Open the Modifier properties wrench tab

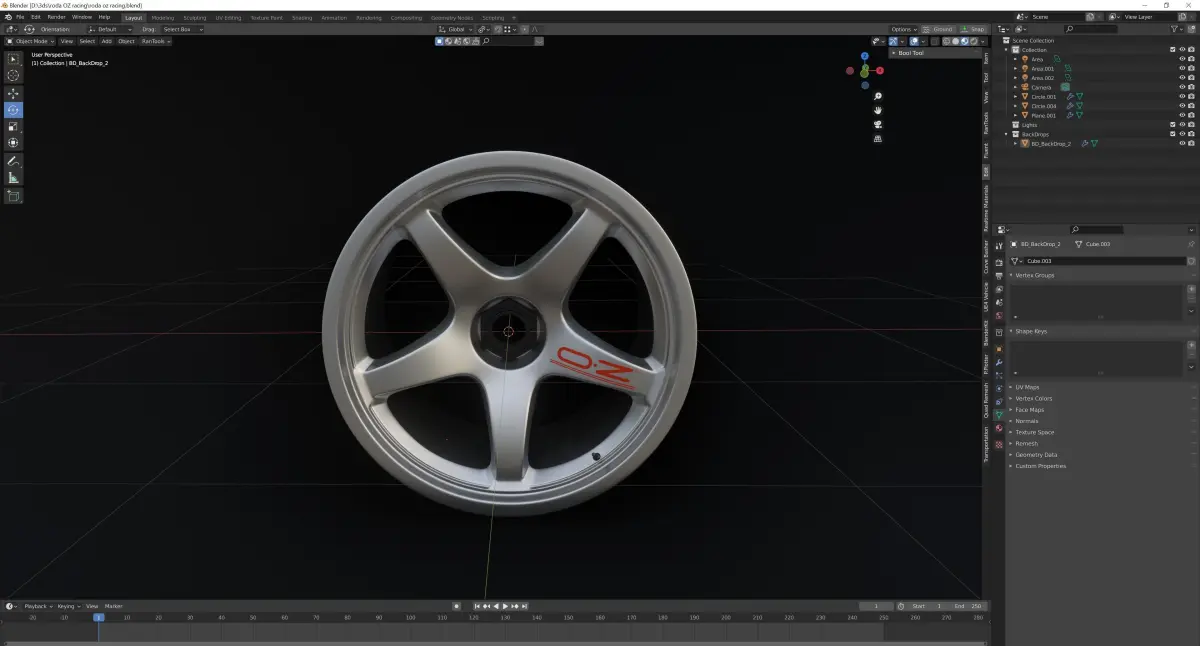tap(999, 362)
